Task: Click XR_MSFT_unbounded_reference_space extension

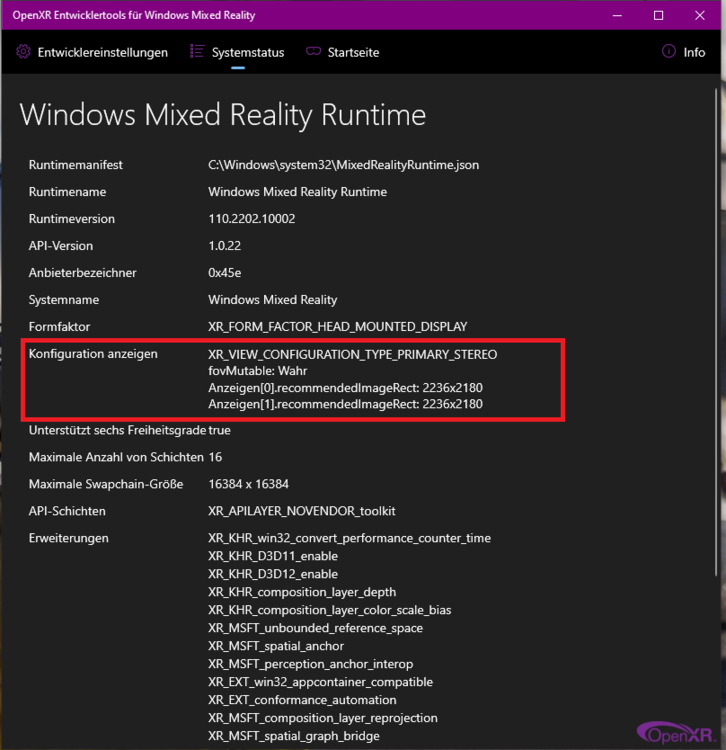Action: pos(315,628)
